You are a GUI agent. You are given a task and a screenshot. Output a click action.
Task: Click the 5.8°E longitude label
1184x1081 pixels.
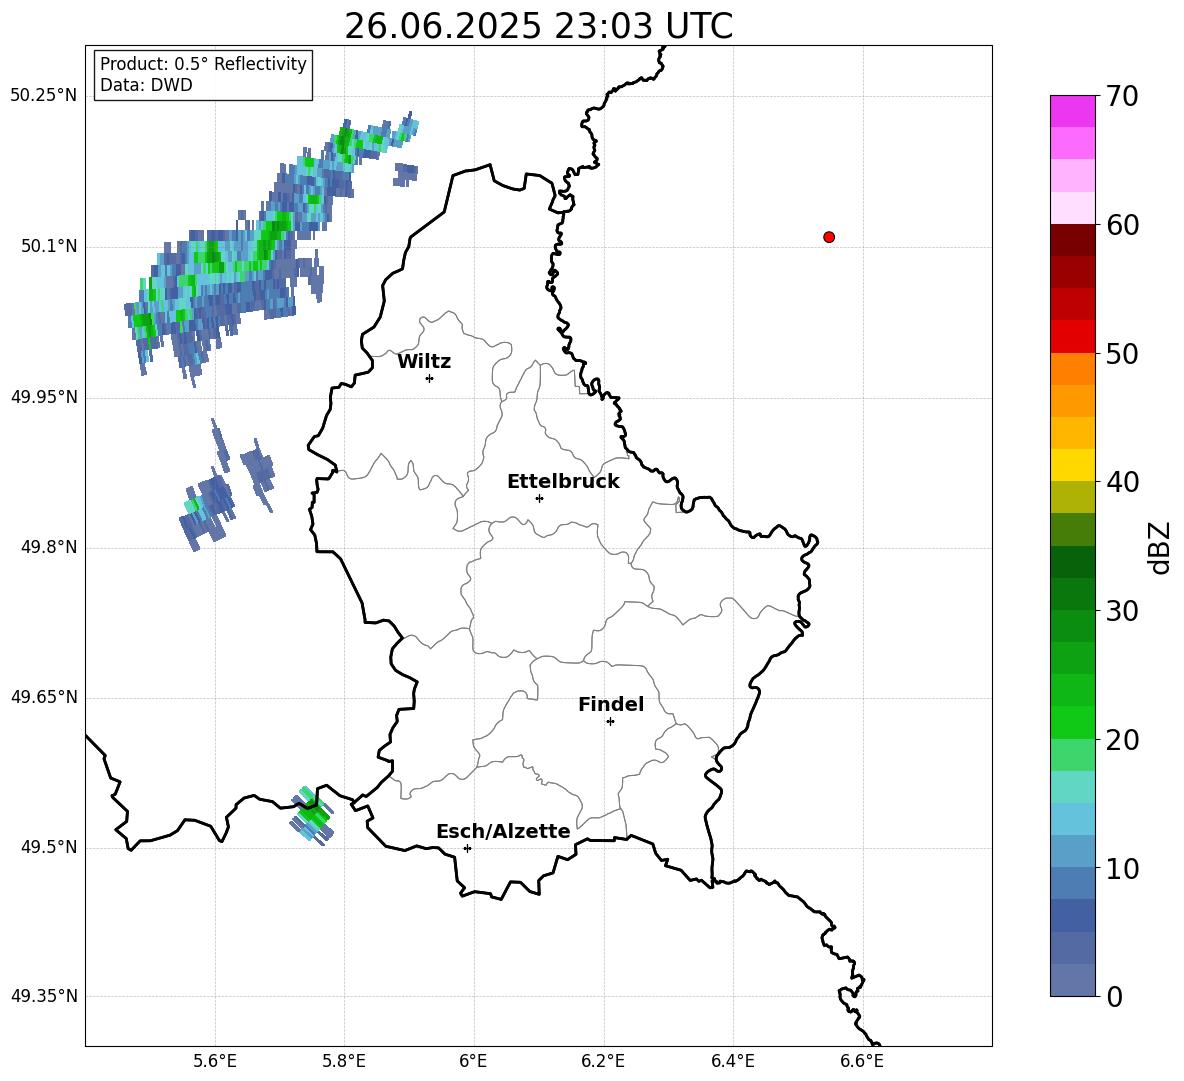point(344,1061)
